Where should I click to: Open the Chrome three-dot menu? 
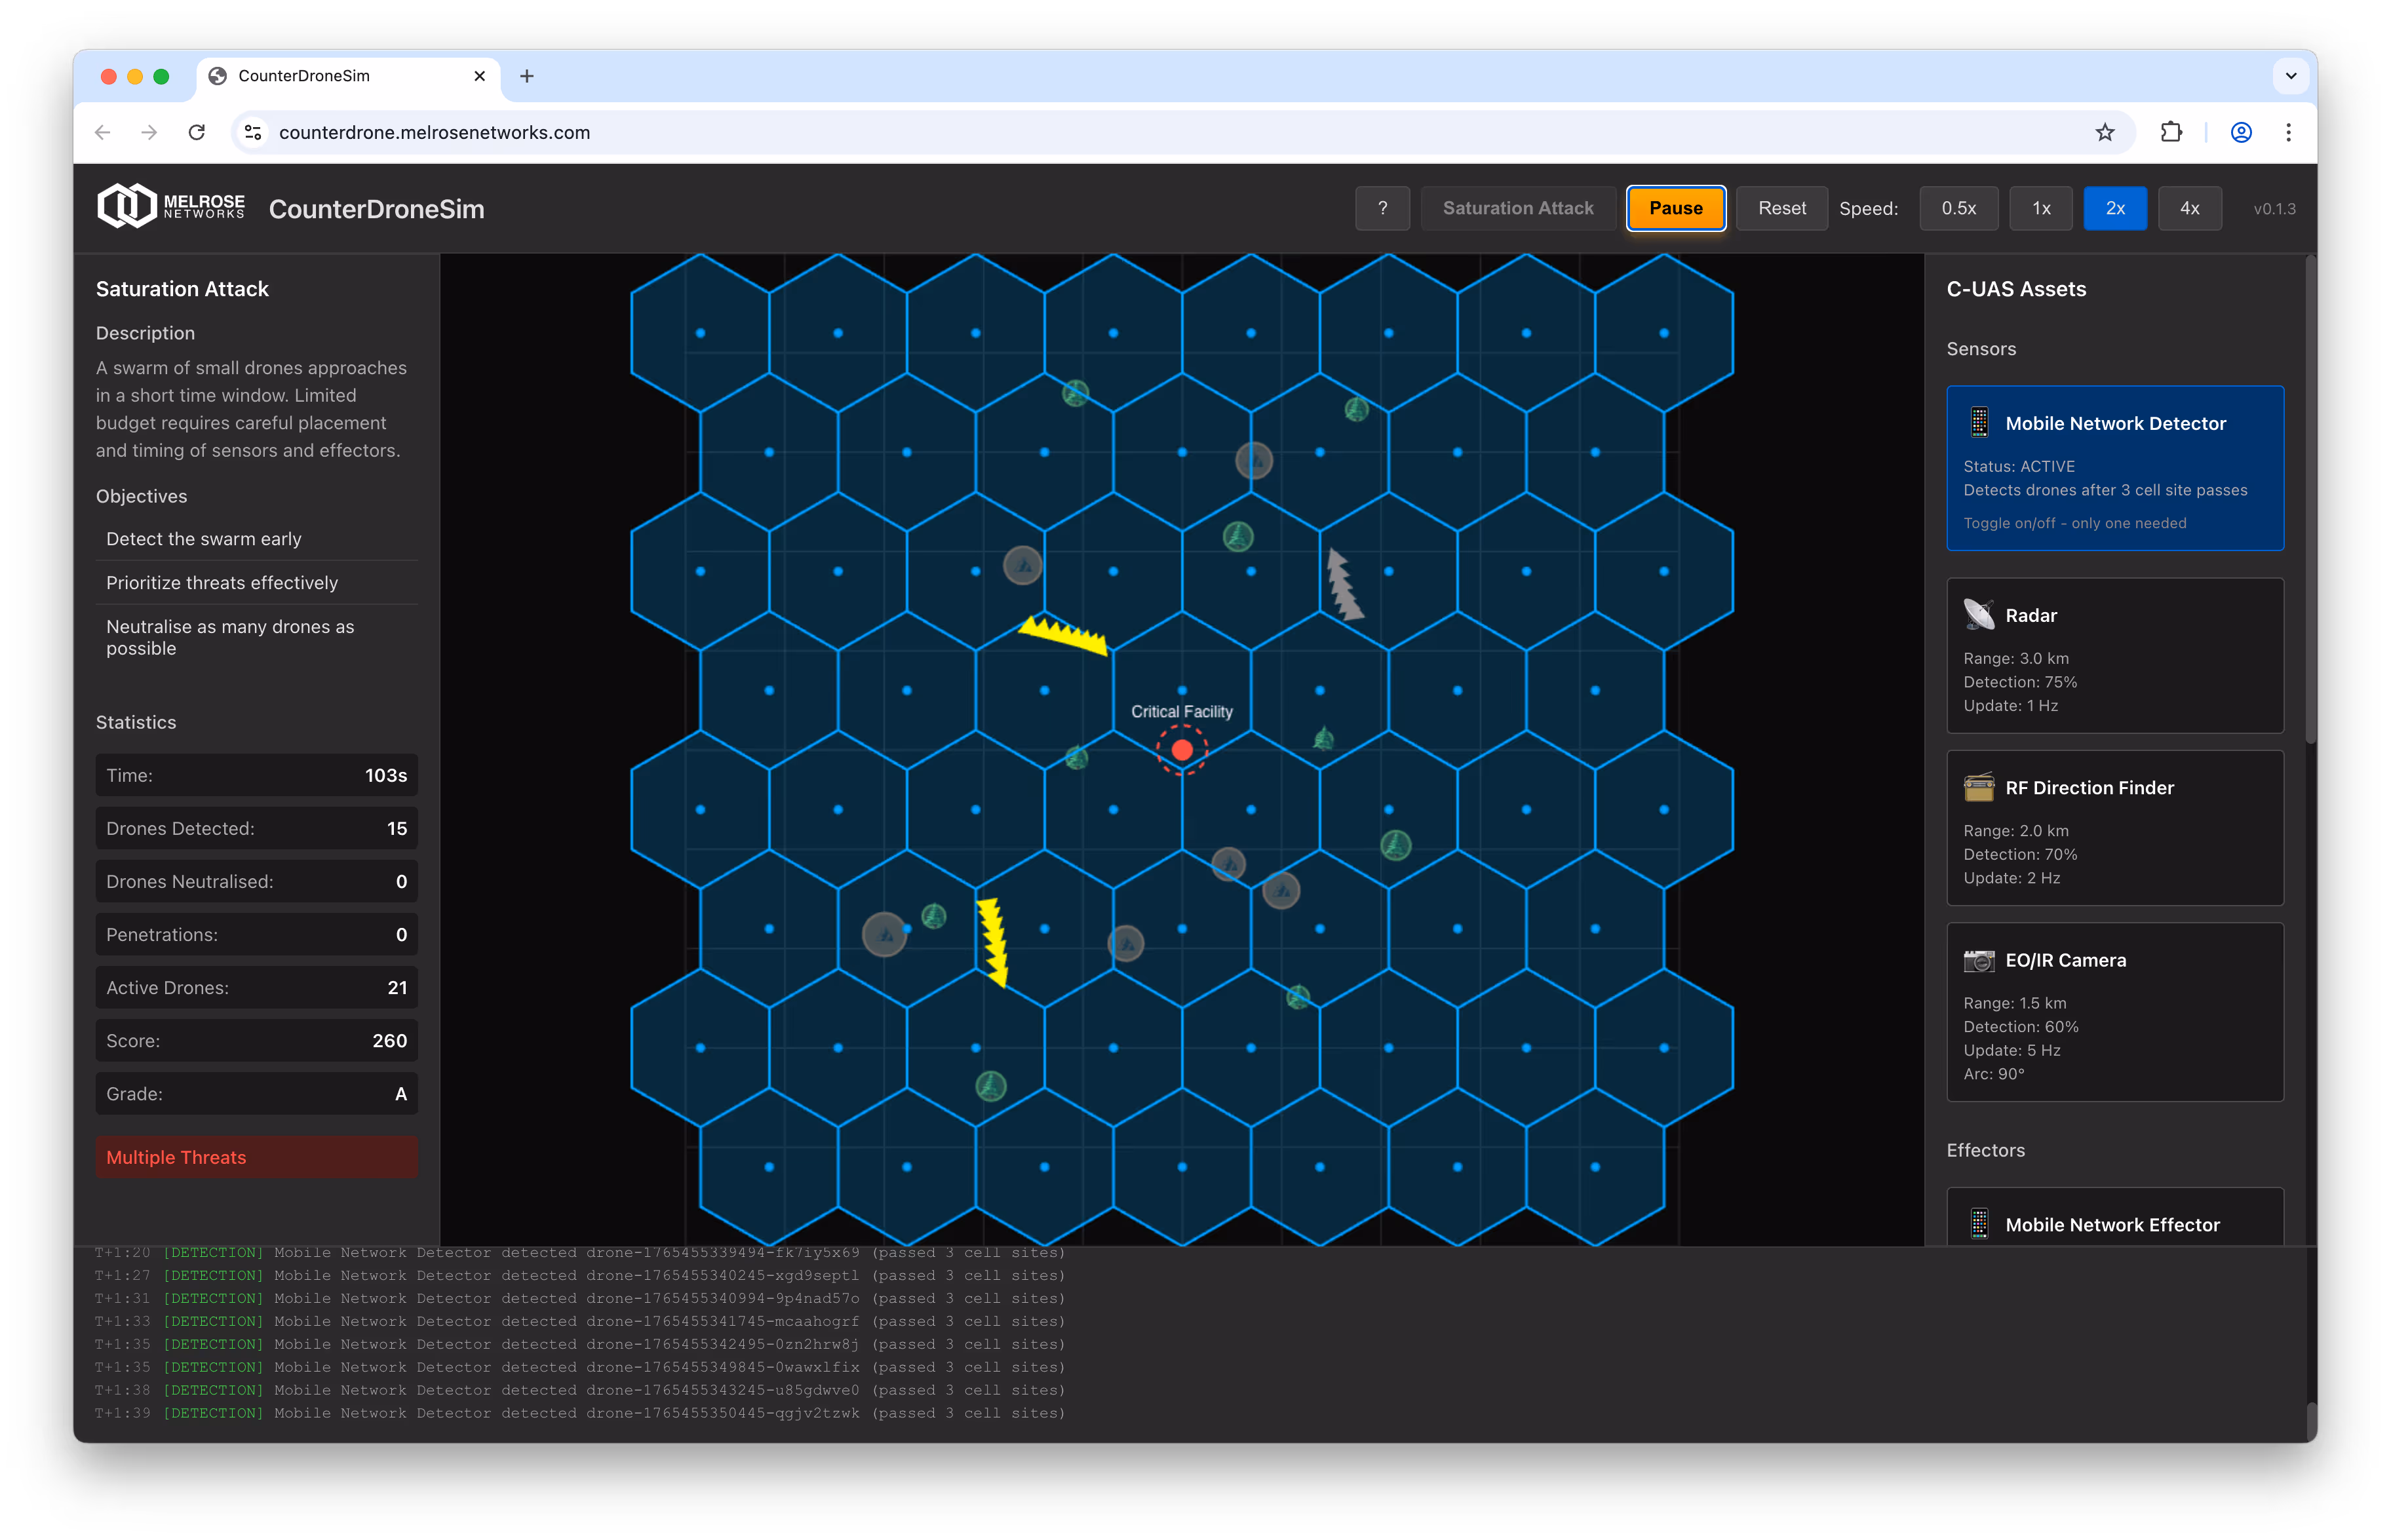click(x=2288, y=132)
